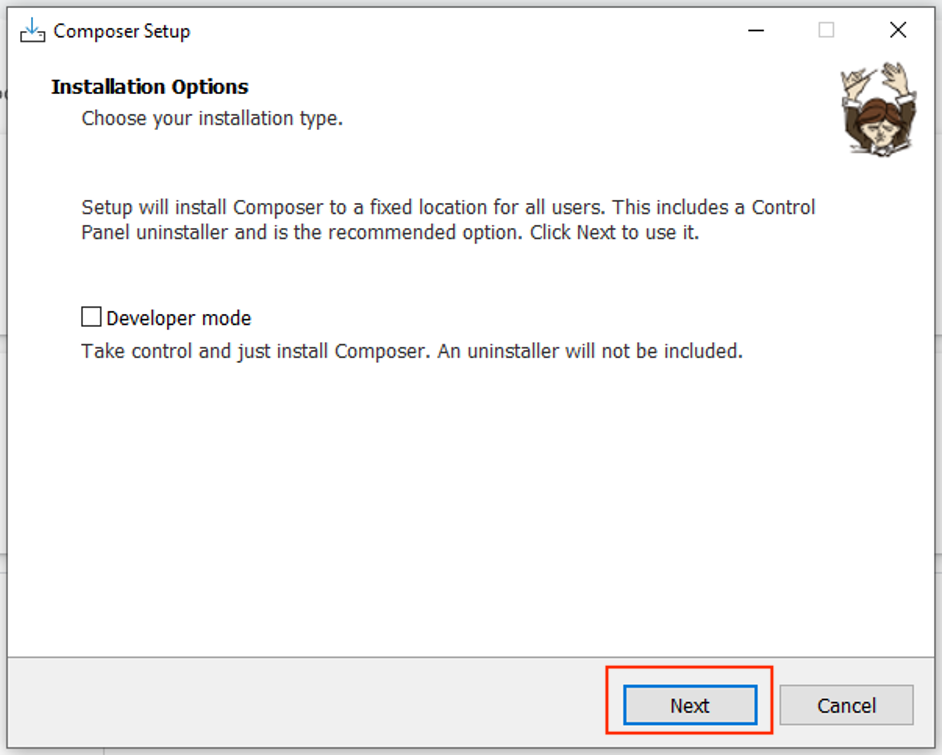Enable the Developer mode checkbox

pyautogui.click(x=91, y=317)
